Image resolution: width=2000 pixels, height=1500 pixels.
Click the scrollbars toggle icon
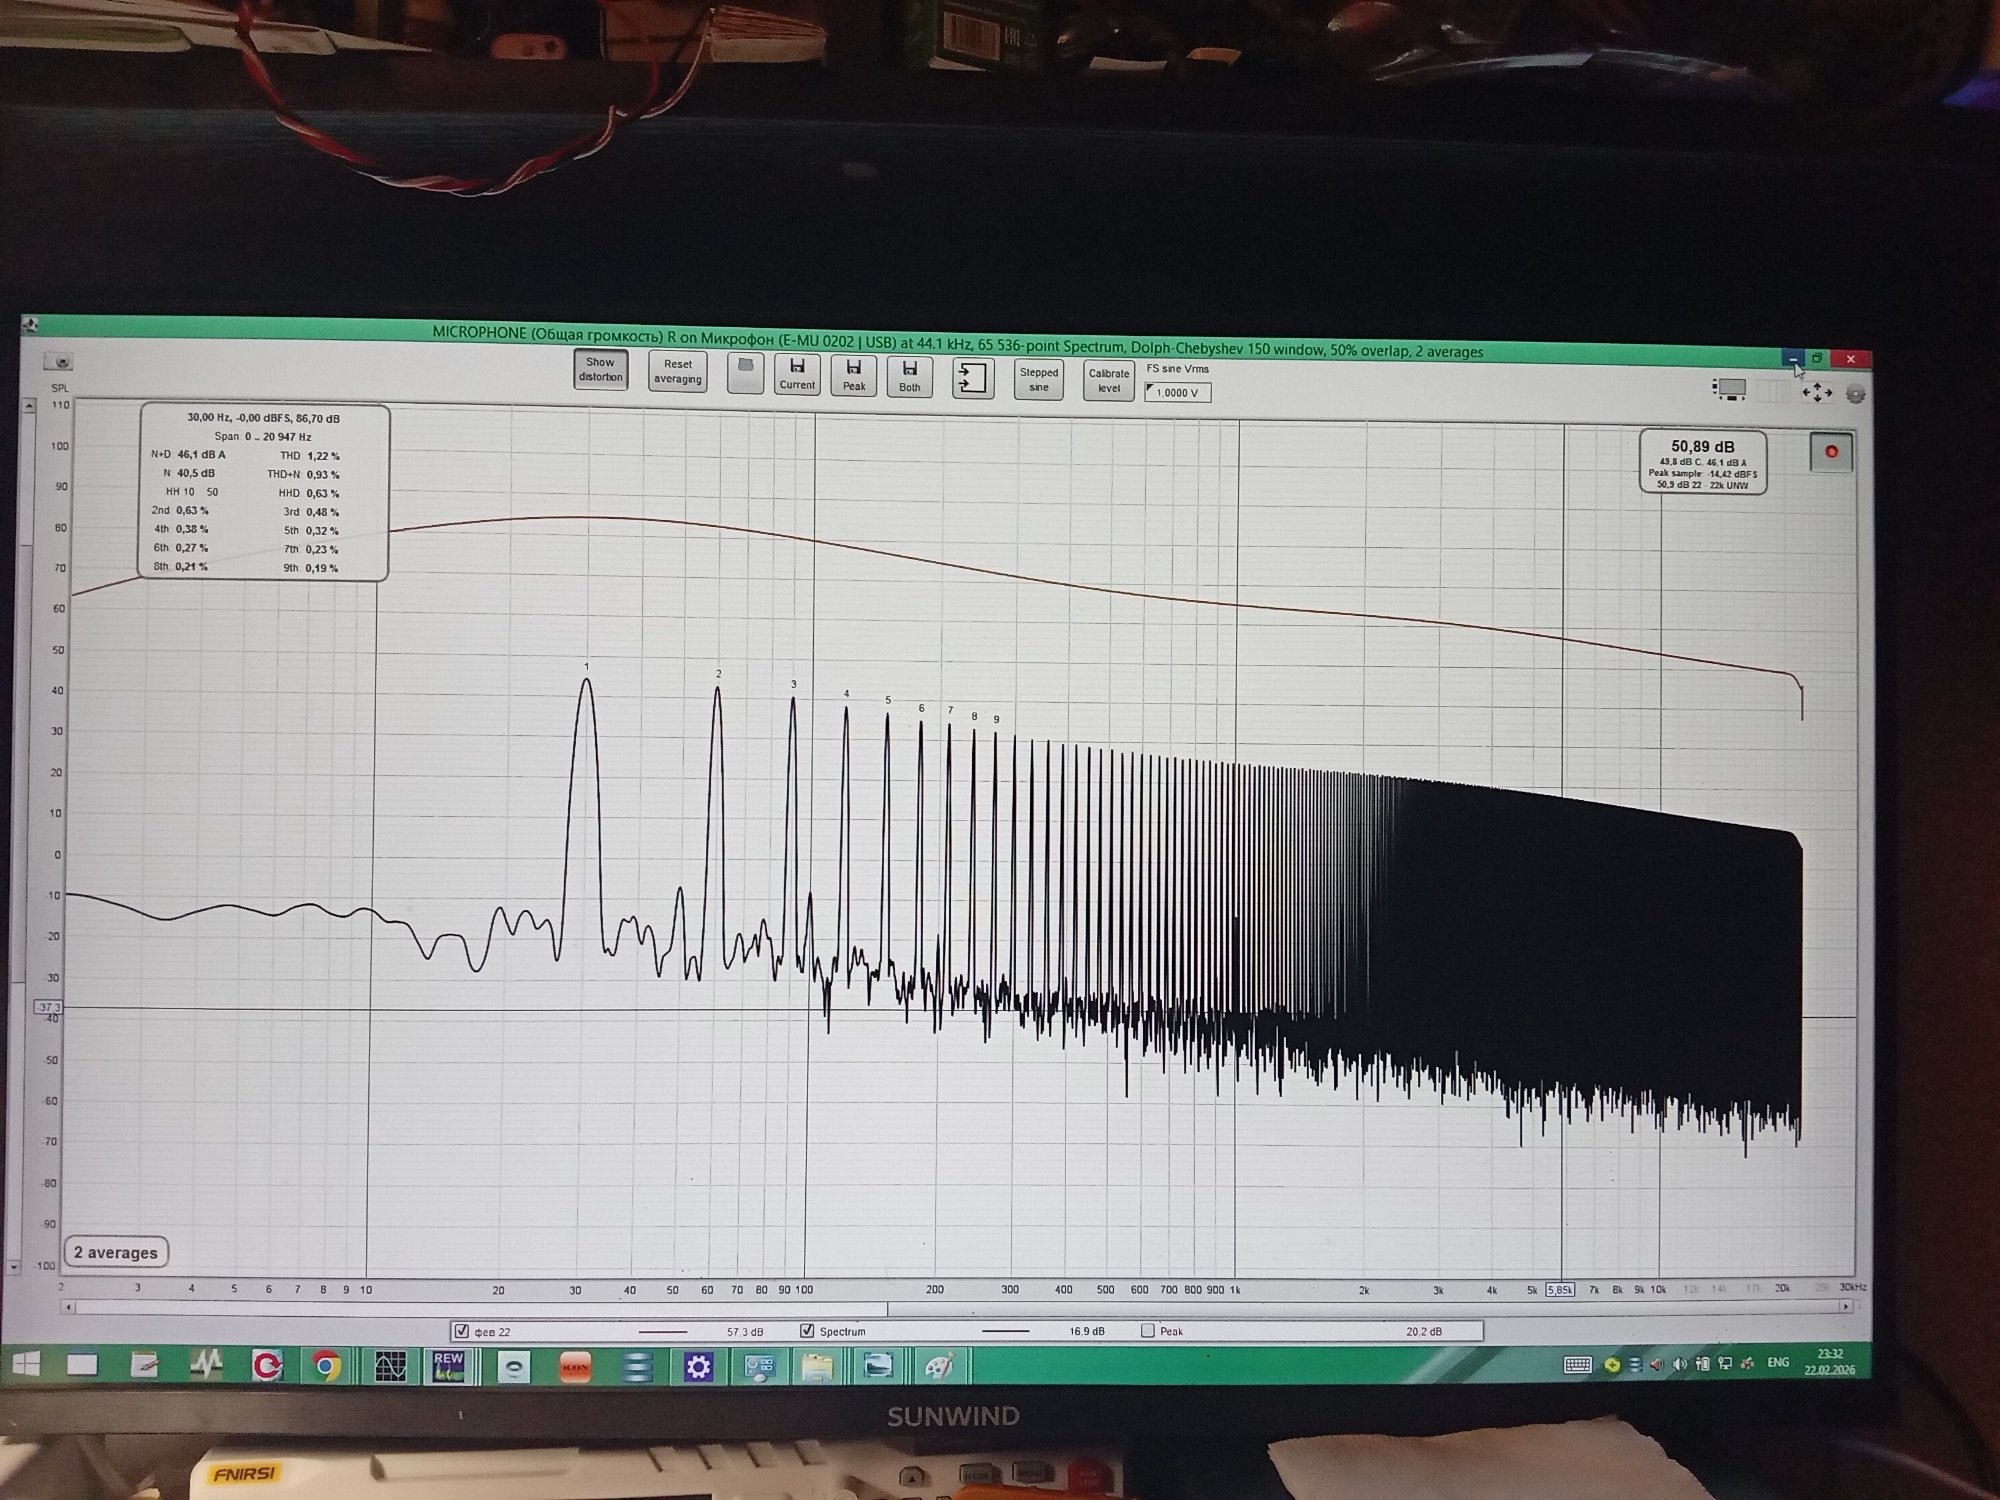coord(1729,389)
